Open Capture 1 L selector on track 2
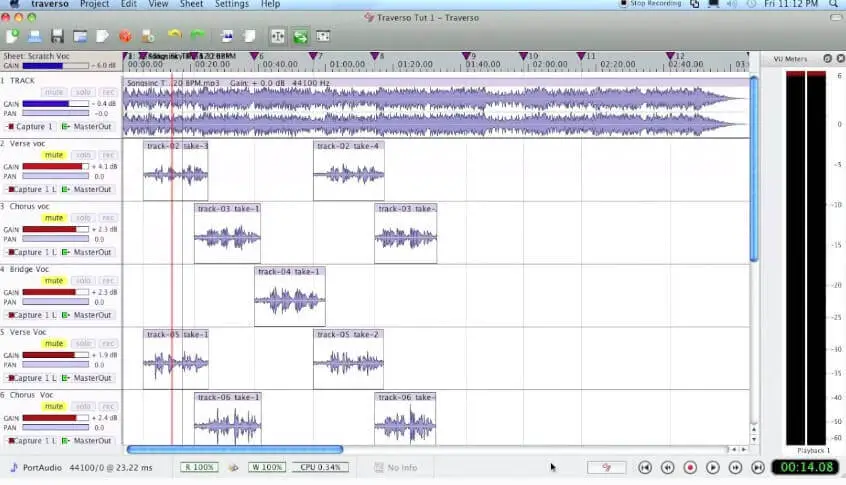The image size is (846, 485). click(32, 190)
